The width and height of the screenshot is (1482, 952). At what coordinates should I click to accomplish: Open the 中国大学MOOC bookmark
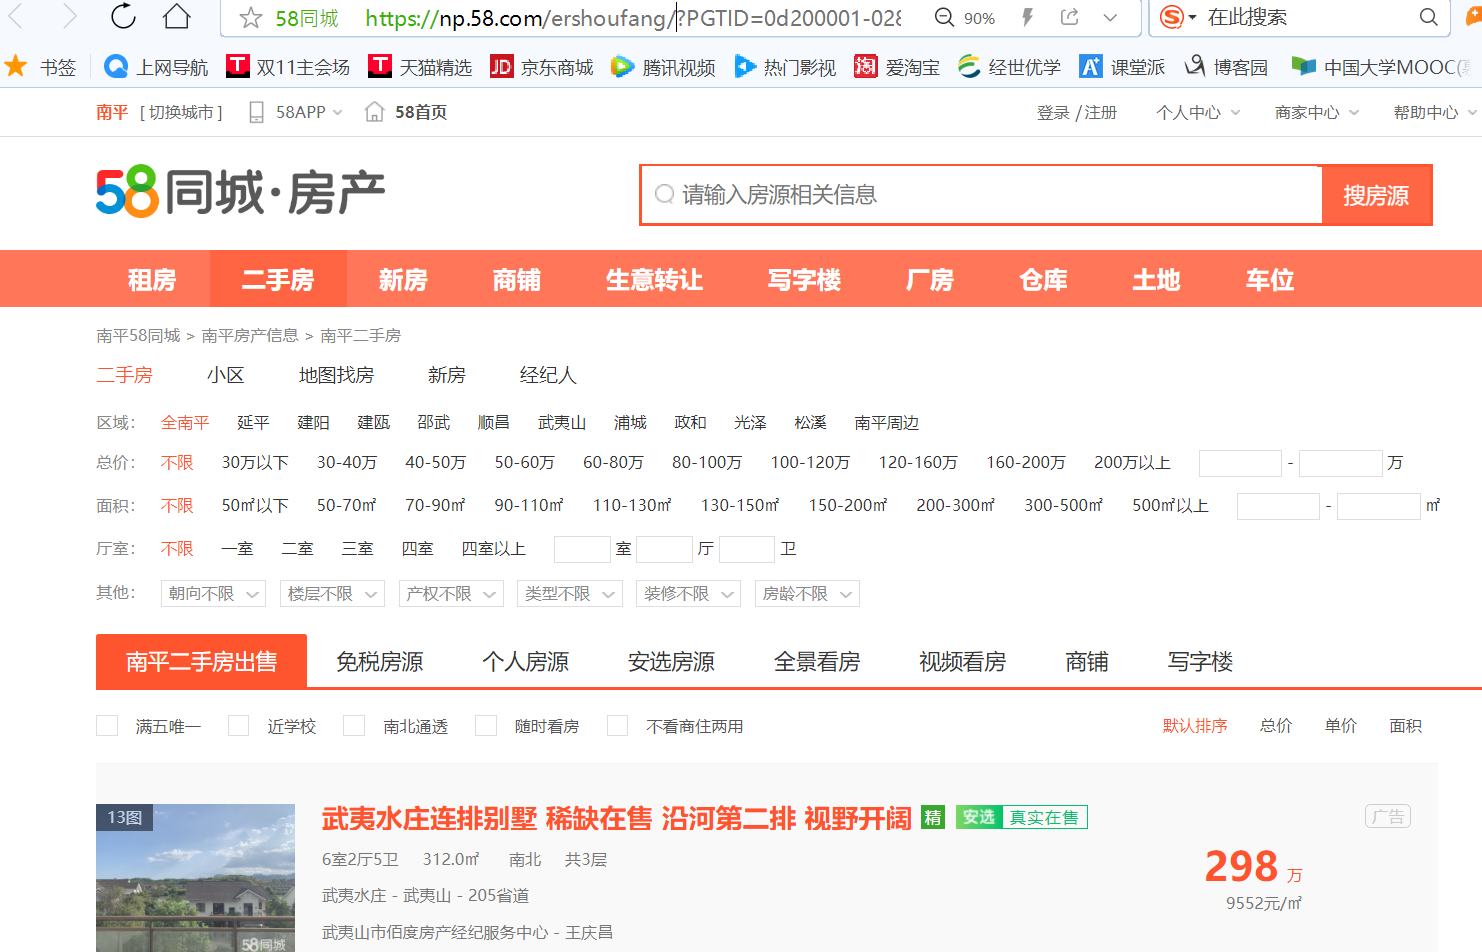point(1380,67)
